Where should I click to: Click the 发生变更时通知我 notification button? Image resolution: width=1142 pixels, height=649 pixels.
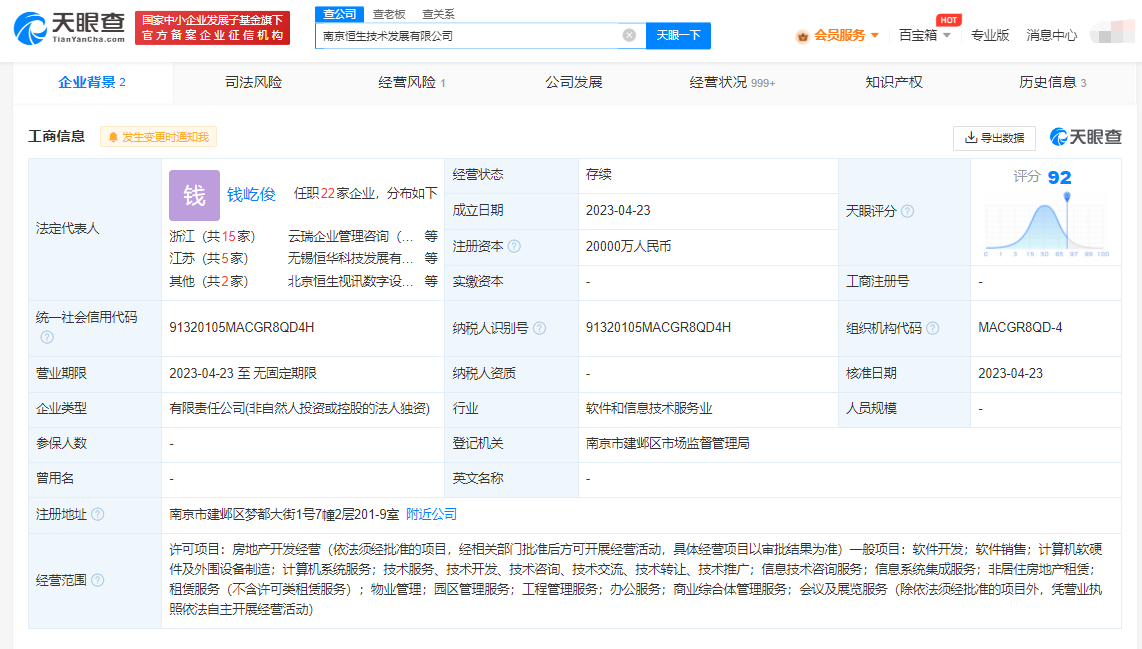[x=158, y=137]
